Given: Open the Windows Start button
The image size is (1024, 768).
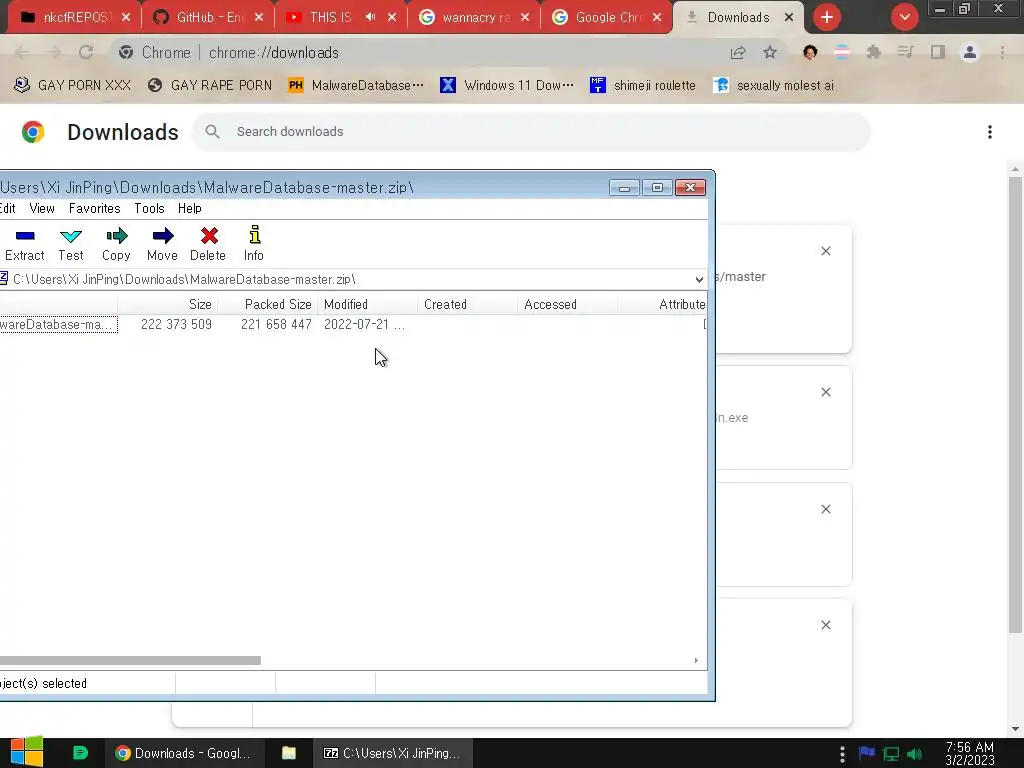Looking at the screenshot, I should (27, 753).
